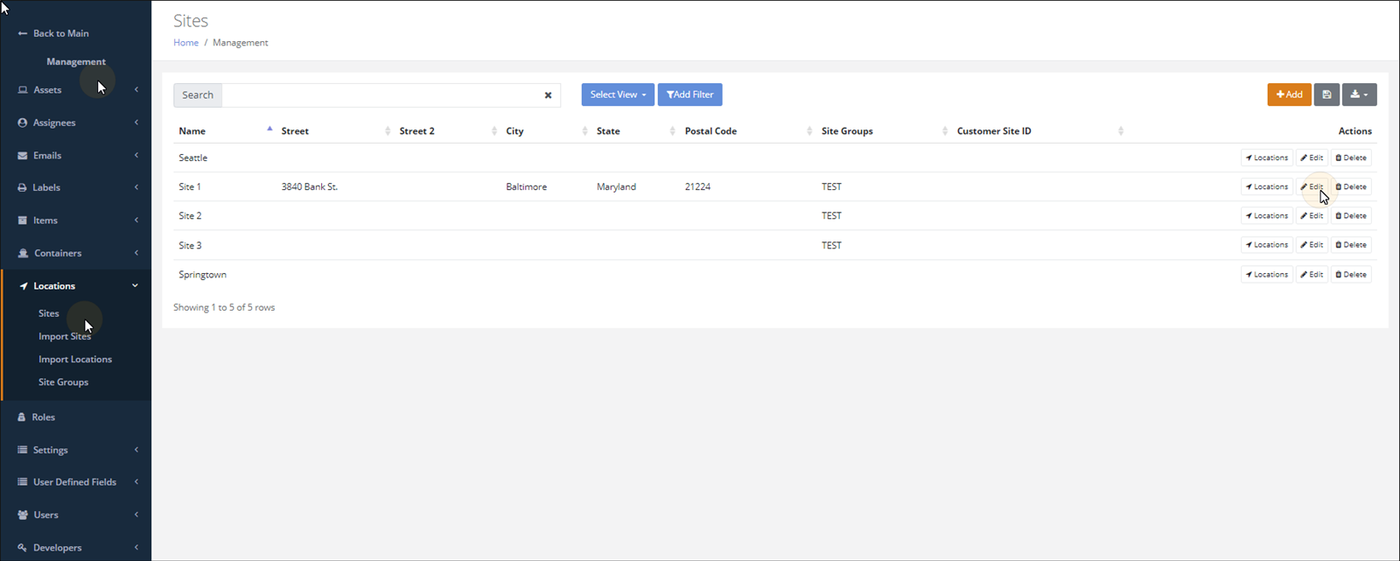Click the Labels printer icon
This screenshot has width=1400, height=561.
coord(23,188)
